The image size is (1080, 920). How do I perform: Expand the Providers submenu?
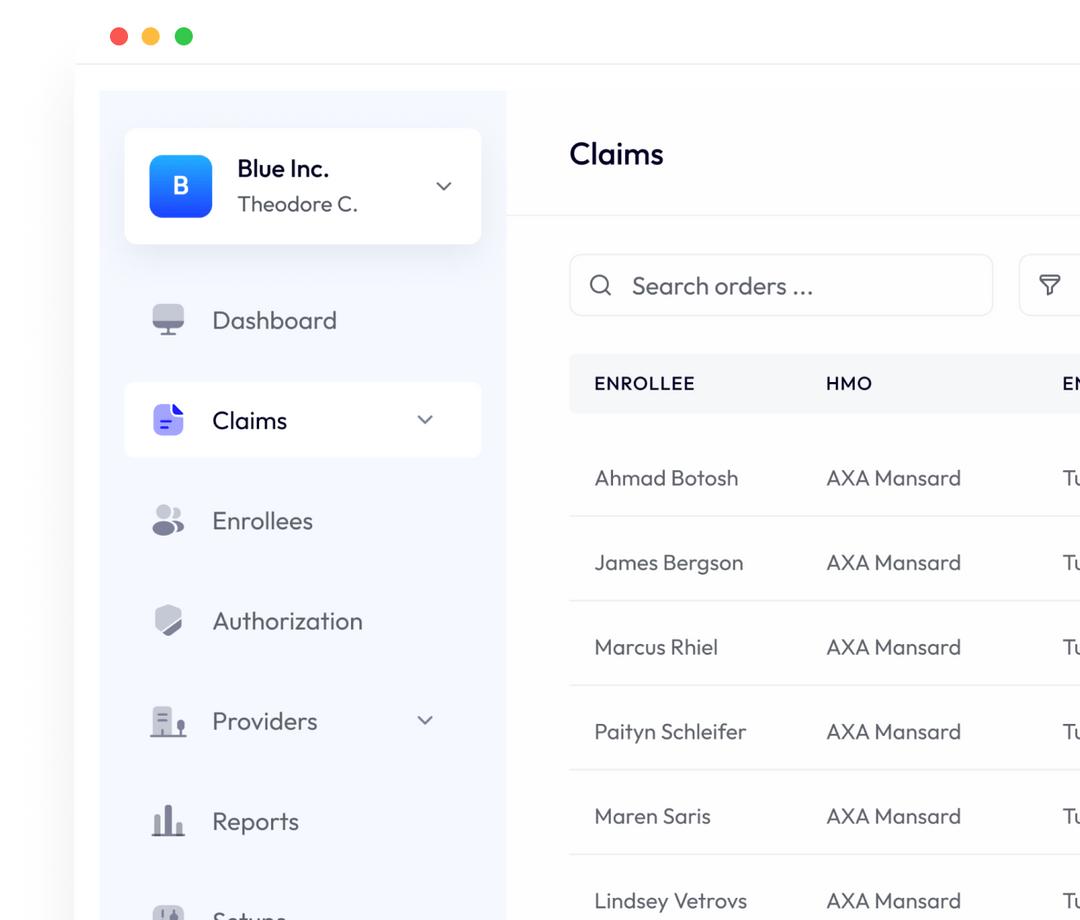[x=424, y=720]
